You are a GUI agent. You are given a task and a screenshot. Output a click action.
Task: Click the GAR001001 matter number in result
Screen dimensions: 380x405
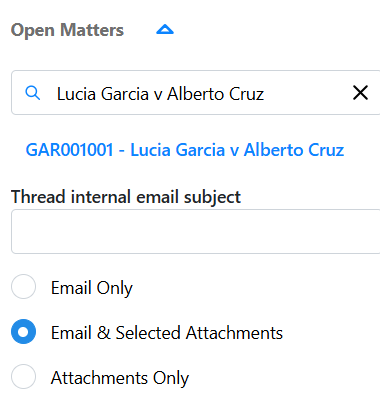pos(69,150)
